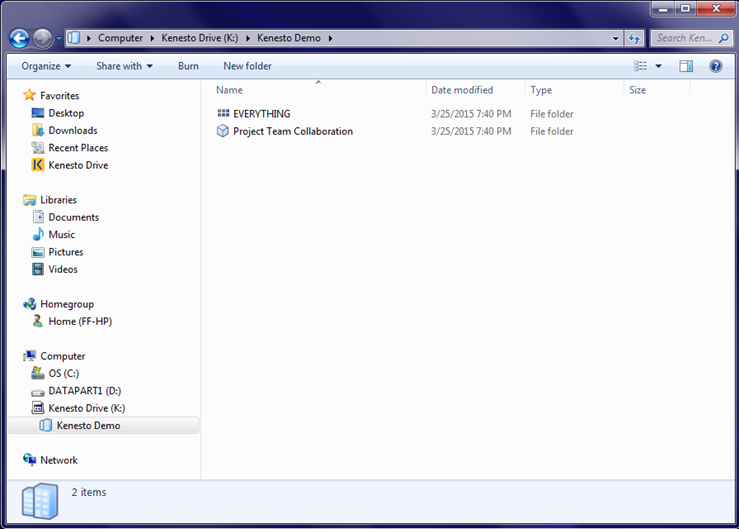Viewport: 739px width, 529px height.
Task: Open the More view options dropdown
Action: click(x=658, y=66)
